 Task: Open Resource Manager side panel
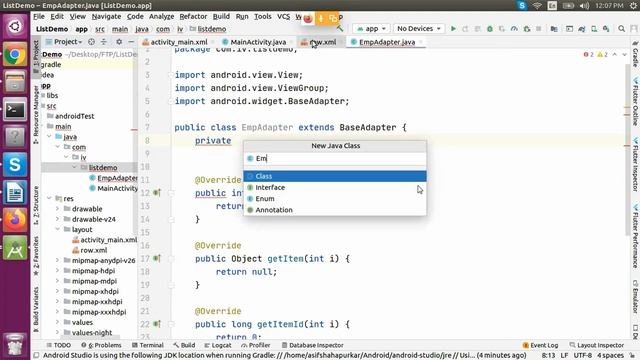(36, 114)
